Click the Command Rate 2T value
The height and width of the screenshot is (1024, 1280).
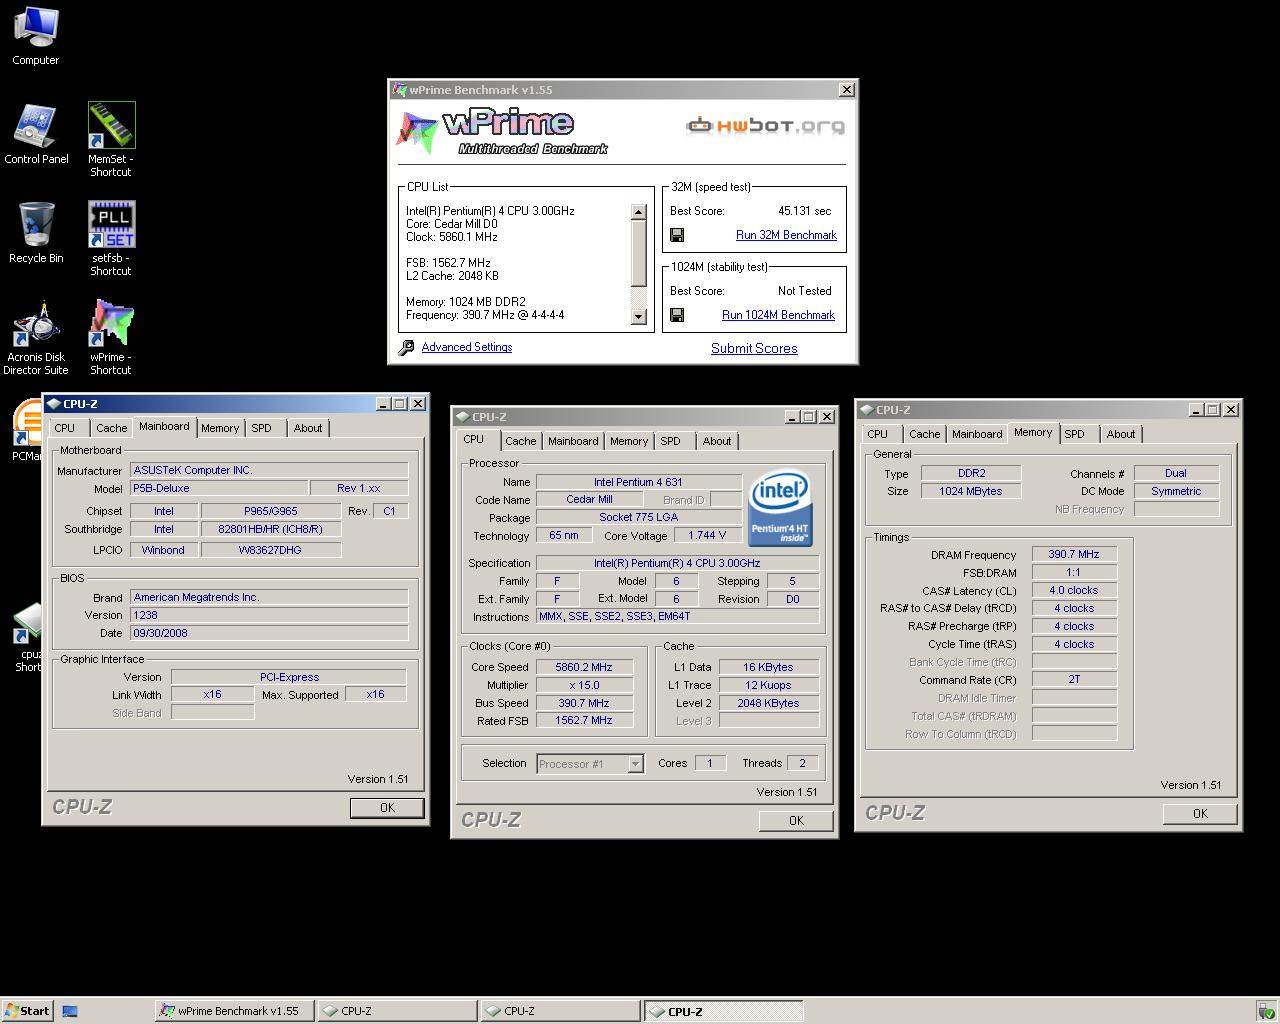pyautogui.click(x=1074, y=679)
